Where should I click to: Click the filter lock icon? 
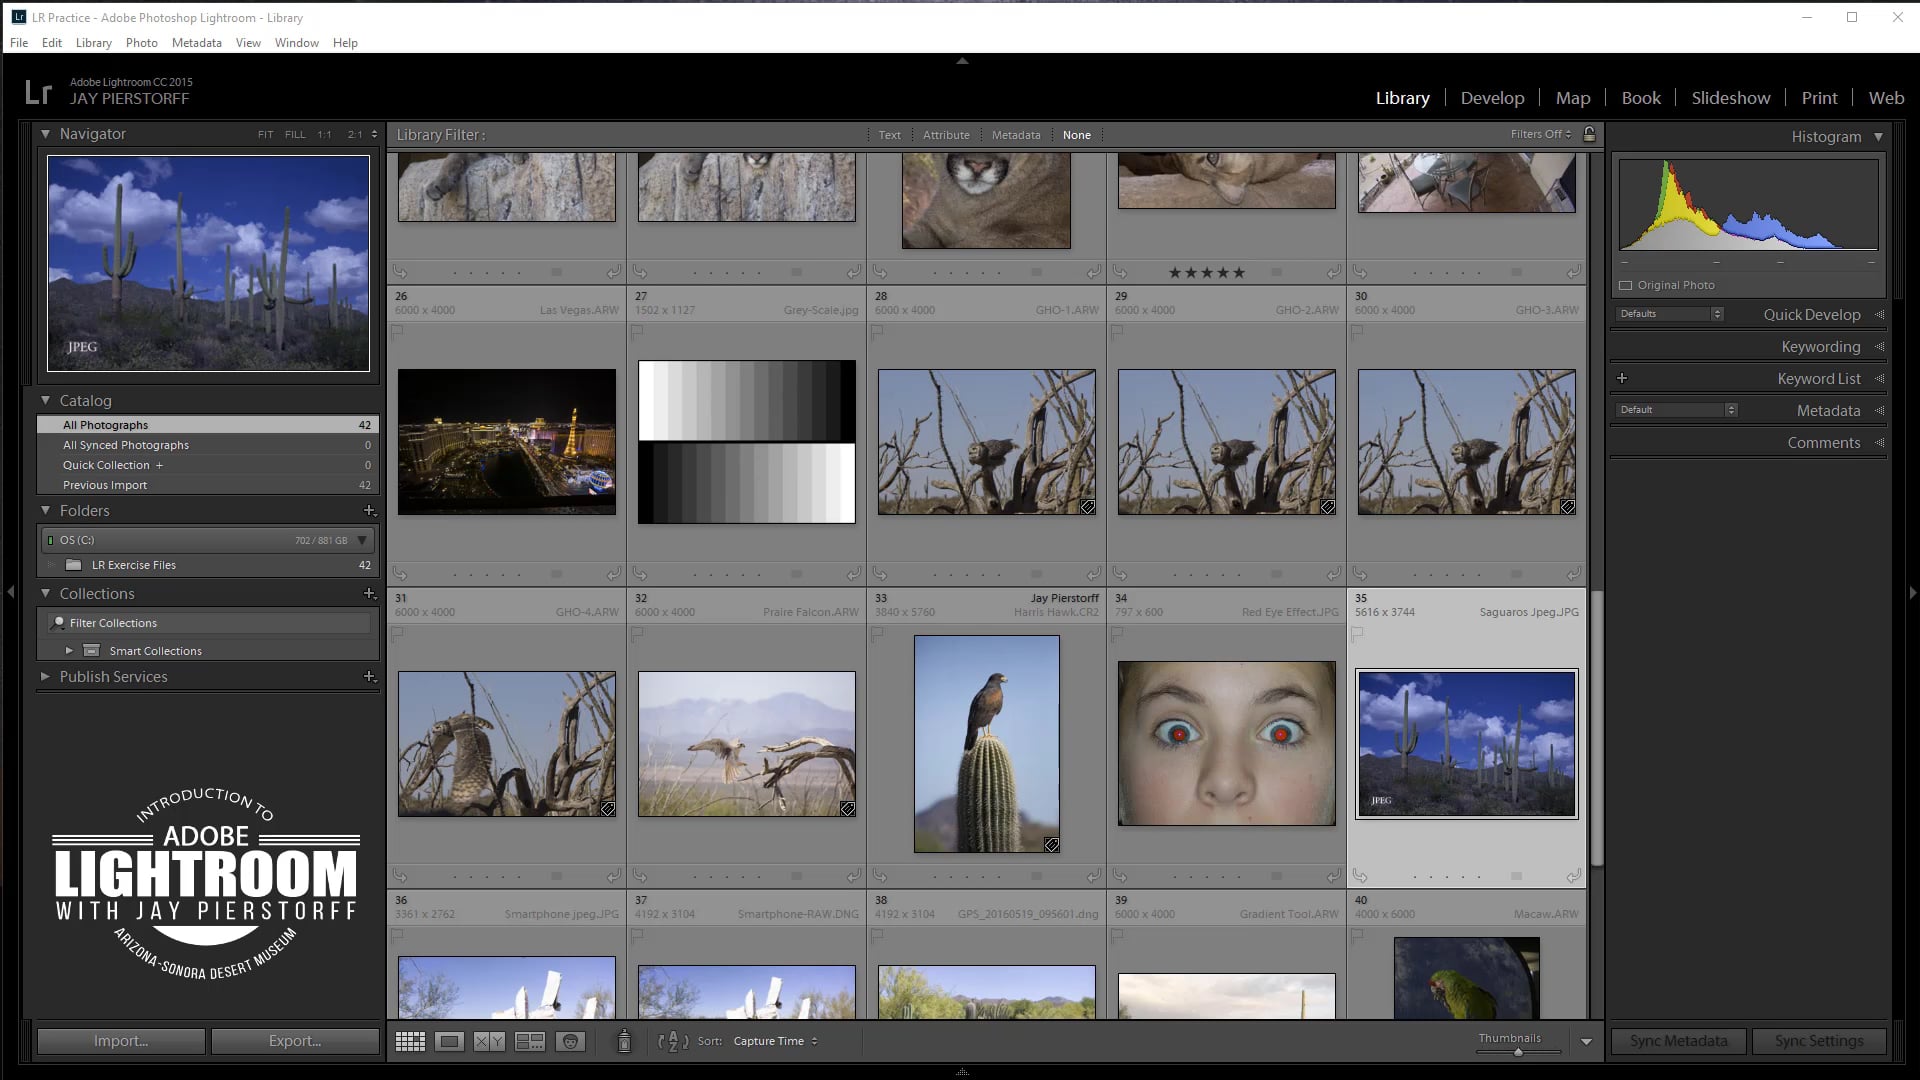click(1590, 134)
